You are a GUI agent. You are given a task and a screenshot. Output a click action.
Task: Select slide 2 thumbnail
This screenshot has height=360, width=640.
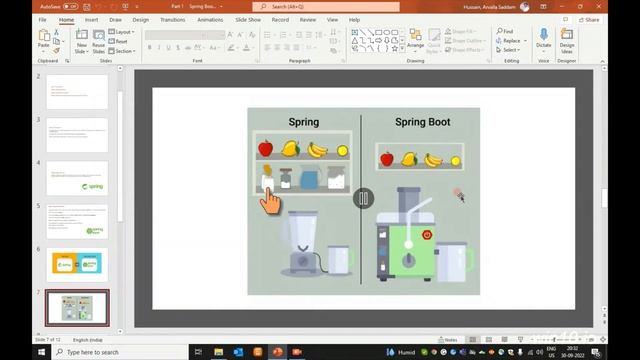coord(77,92)
